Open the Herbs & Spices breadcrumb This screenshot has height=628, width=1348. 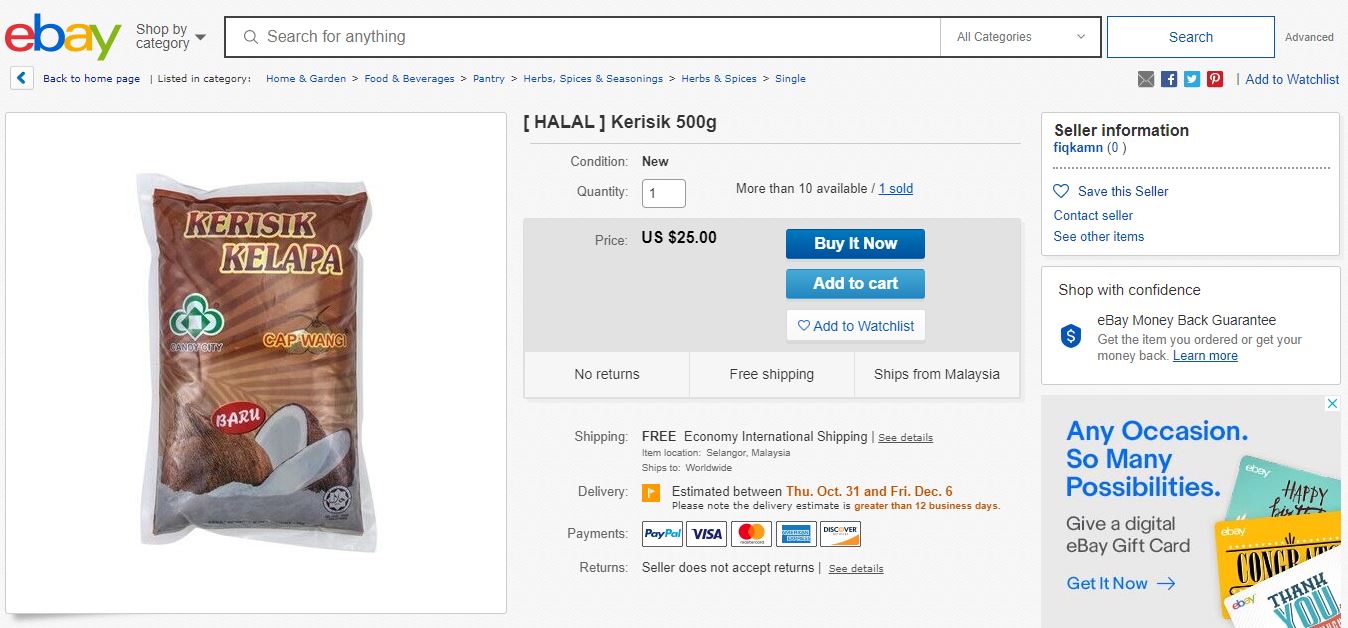(x=718, y=79)
